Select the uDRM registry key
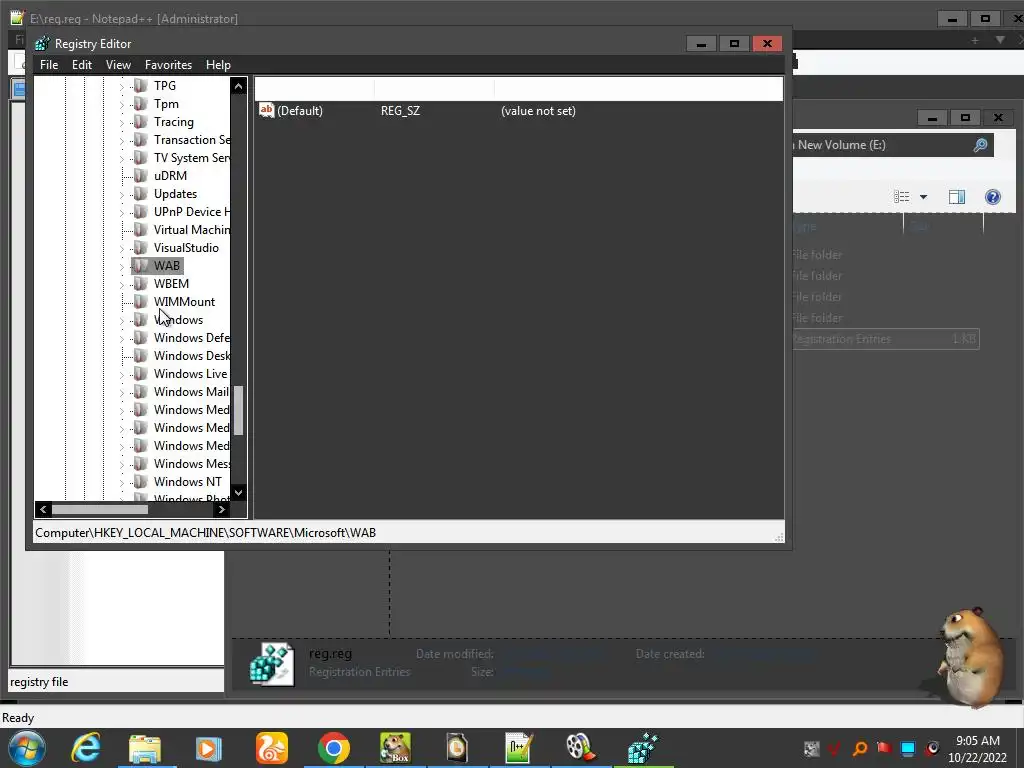Image resolution: width=1024 pixels, height=768 pixels. [170, 176]
